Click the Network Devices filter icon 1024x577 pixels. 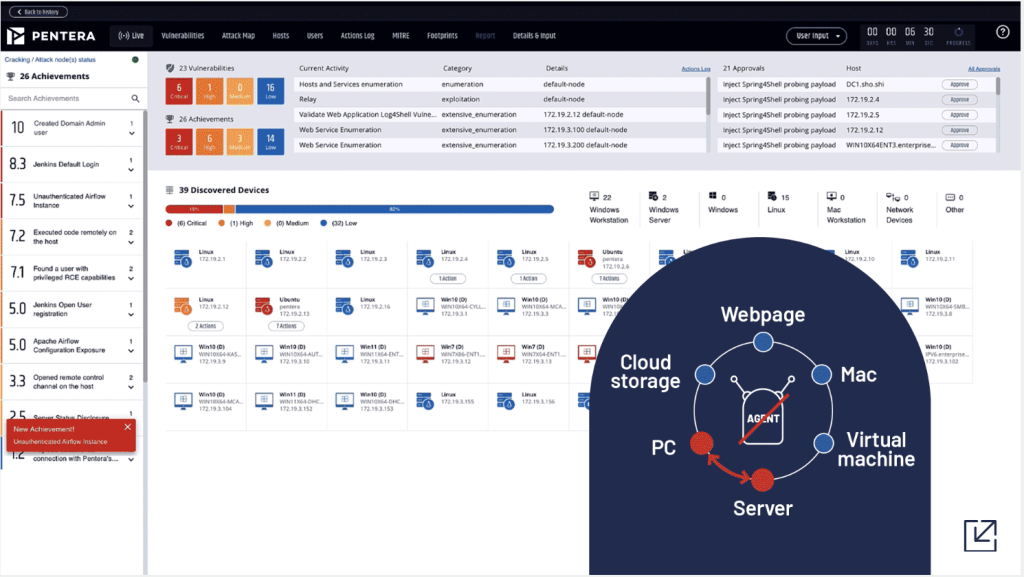(x=893, y=196)
